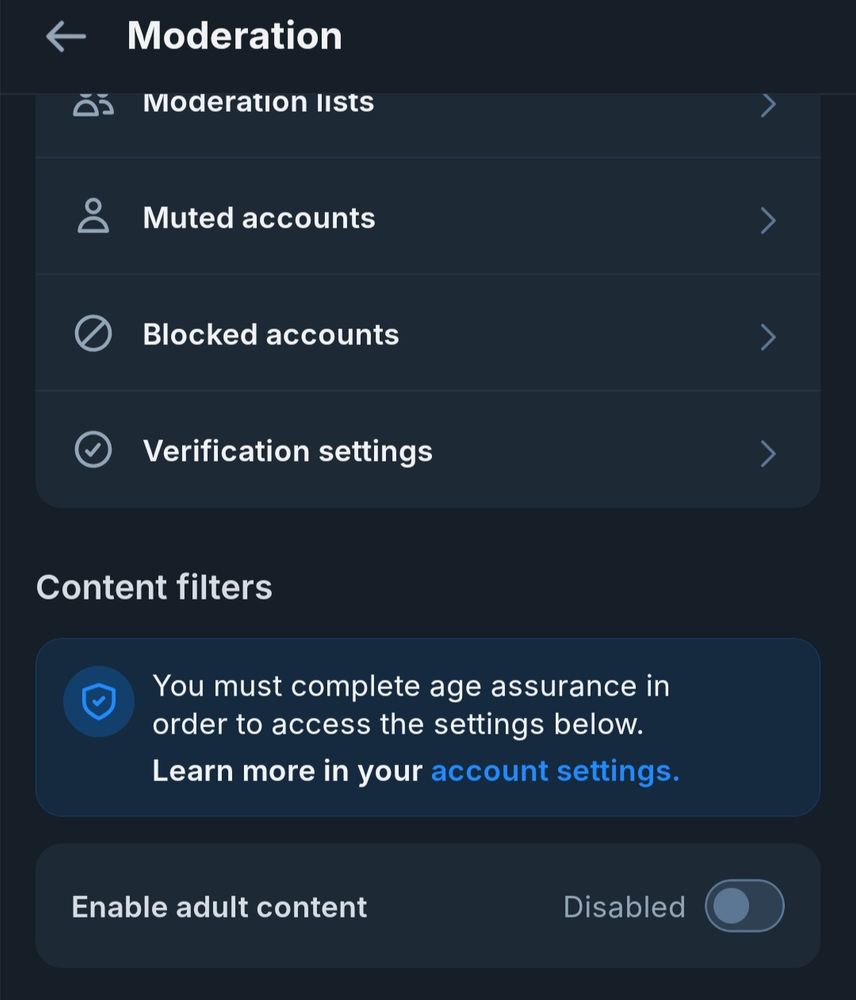This screenshot has height=1000, width=856.
Task: Click the Verification settings checkmark icon
Action: point(93,451)
